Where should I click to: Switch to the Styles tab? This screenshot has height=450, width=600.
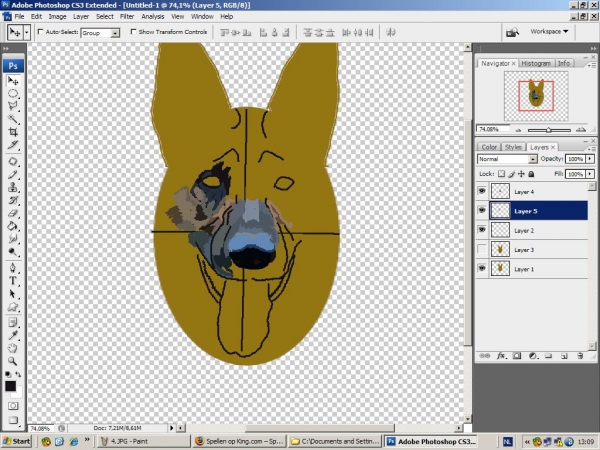[513, 147]
